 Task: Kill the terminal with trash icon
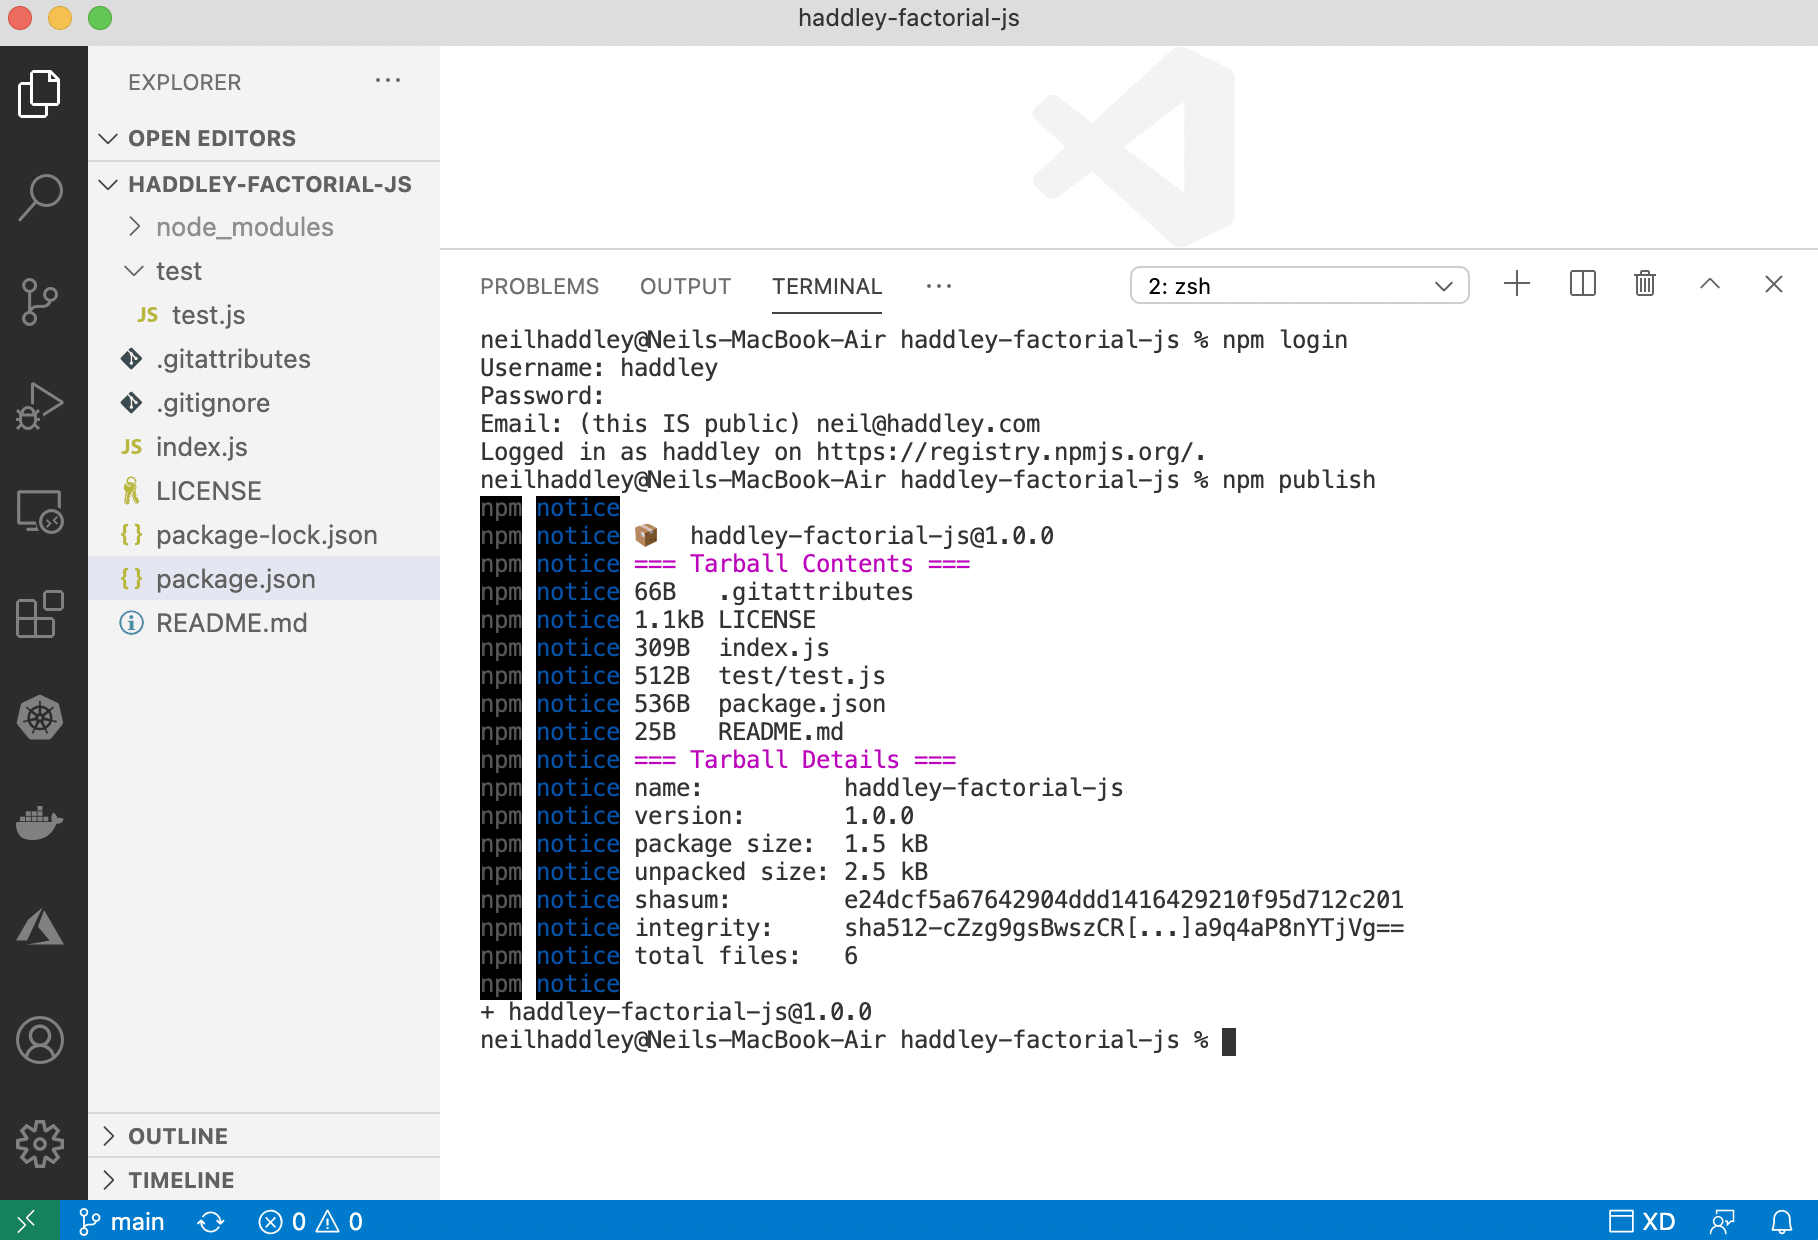coord(1645,284)
